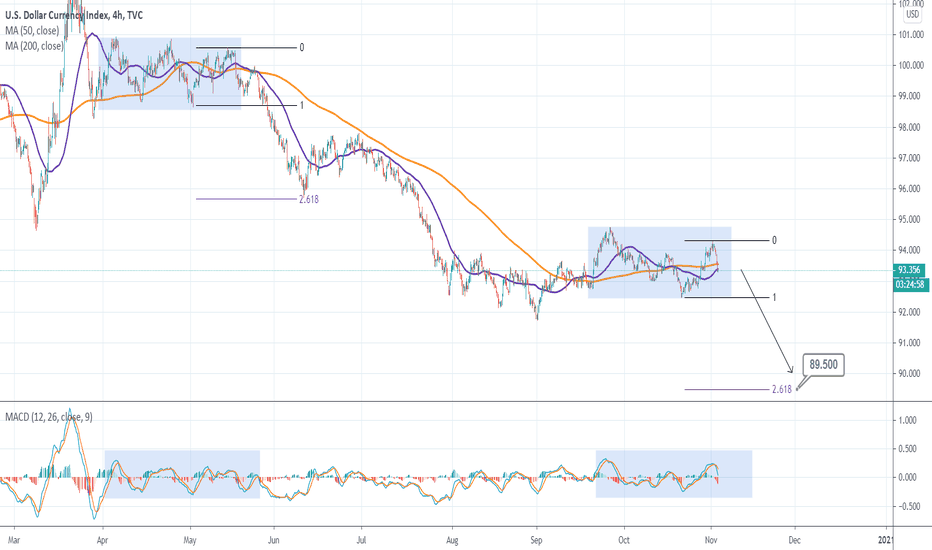The width and height of the screenshot is (932, 550).
Task: Click the 100.000 price axis label
Action: coord(911,65)
